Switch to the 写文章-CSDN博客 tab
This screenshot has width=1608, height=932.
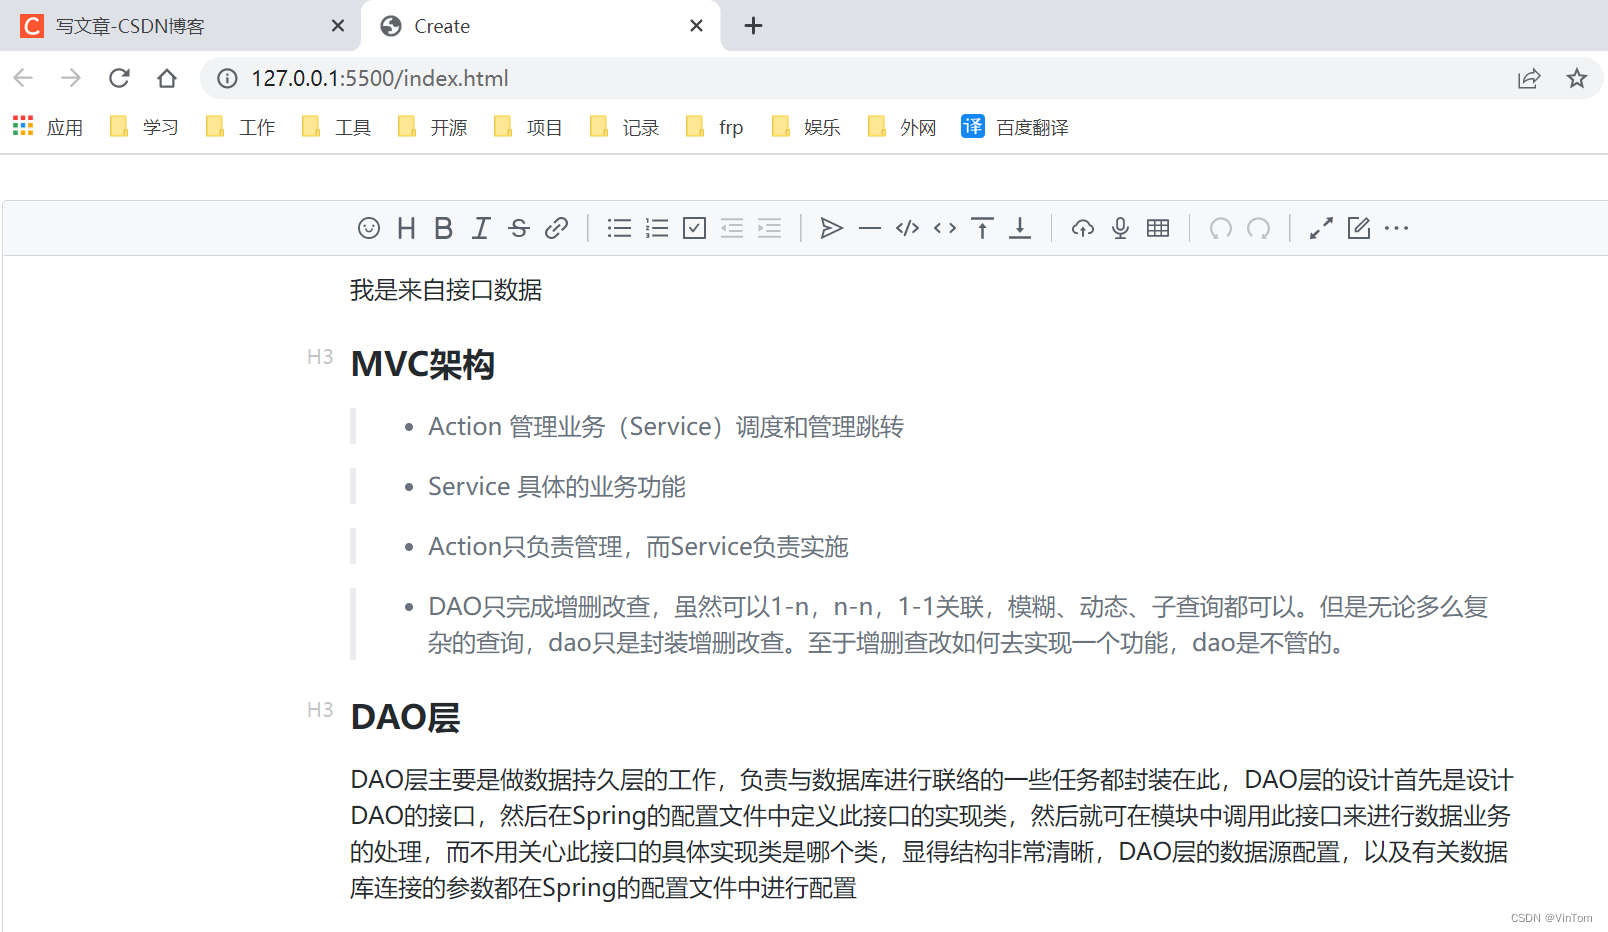(x=180, y=26)
